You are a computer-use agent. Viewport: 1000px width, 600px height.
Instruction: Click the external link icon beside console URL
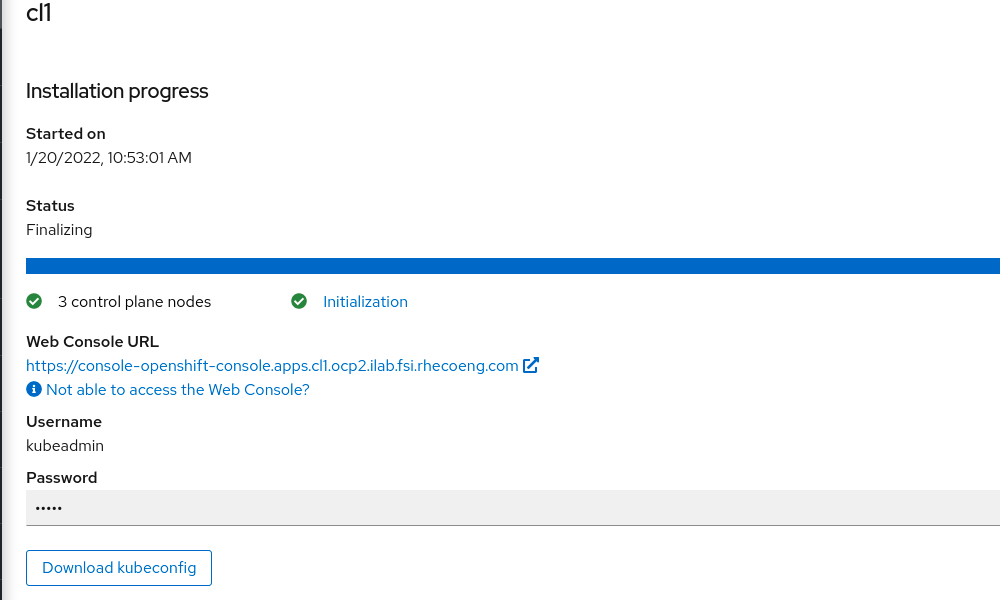531,365
